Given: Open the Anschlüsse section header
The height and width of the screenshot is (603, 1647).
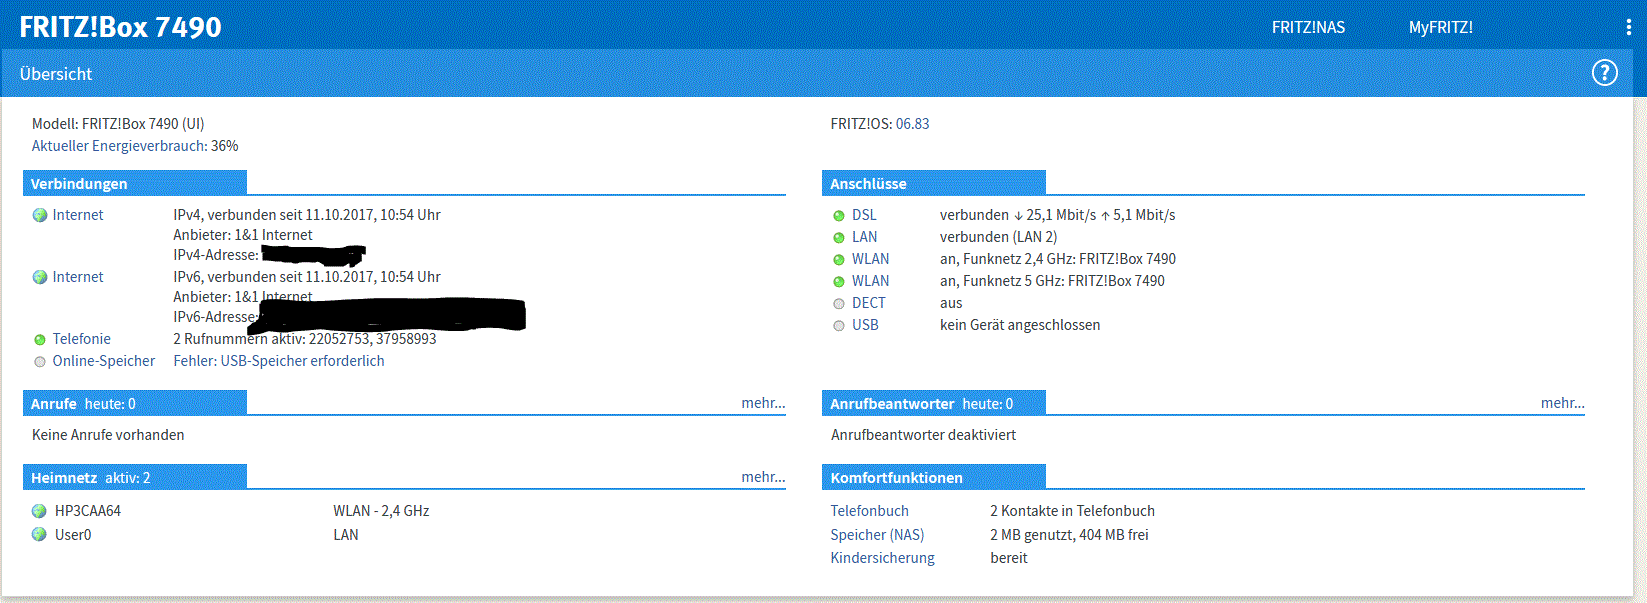Looking at the screenshot, I should [934, 183].
